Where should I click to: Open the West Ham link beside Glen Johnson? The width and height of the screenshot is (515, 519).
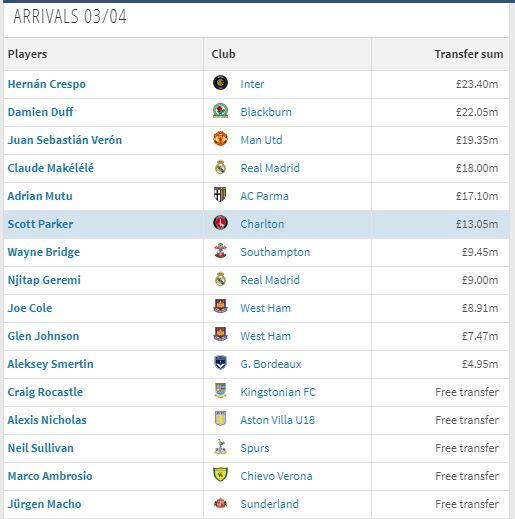(266, 336)
